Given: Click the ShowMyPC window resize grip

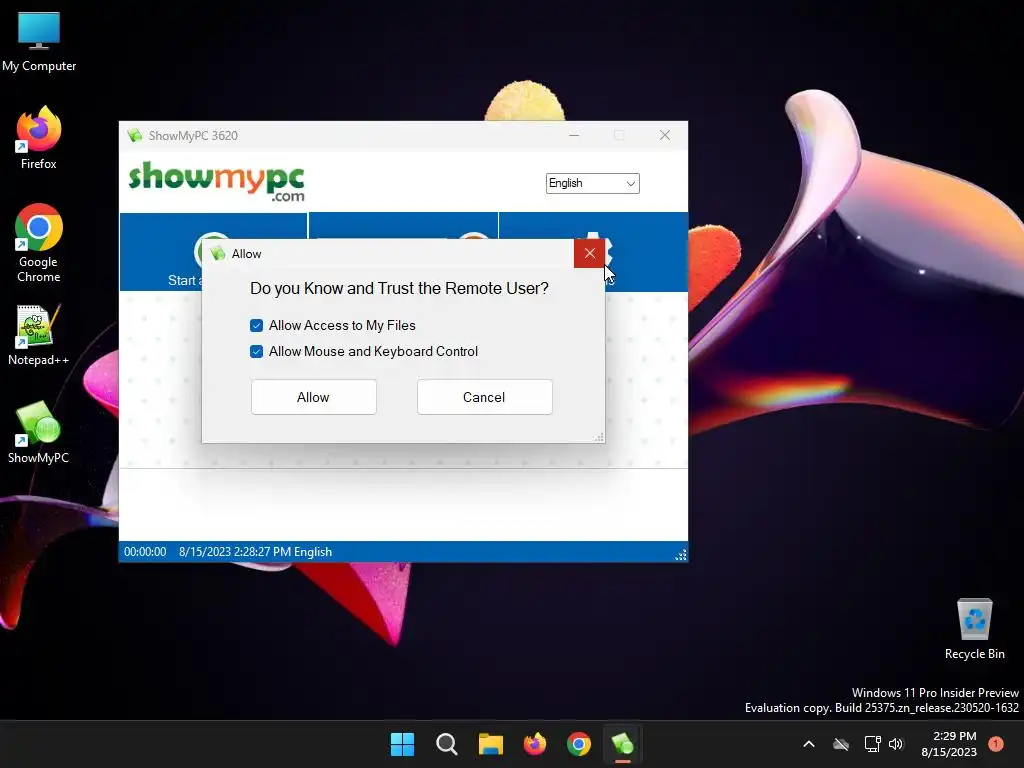Looking at the screenshot, I should [680, 554].
